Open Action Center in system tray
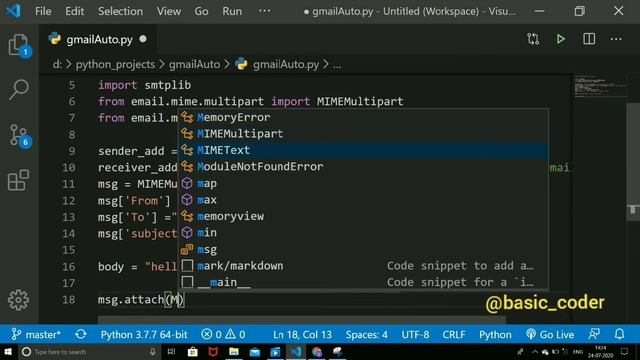The width and height of the screenshot is (640, 360). pos(624,351)
